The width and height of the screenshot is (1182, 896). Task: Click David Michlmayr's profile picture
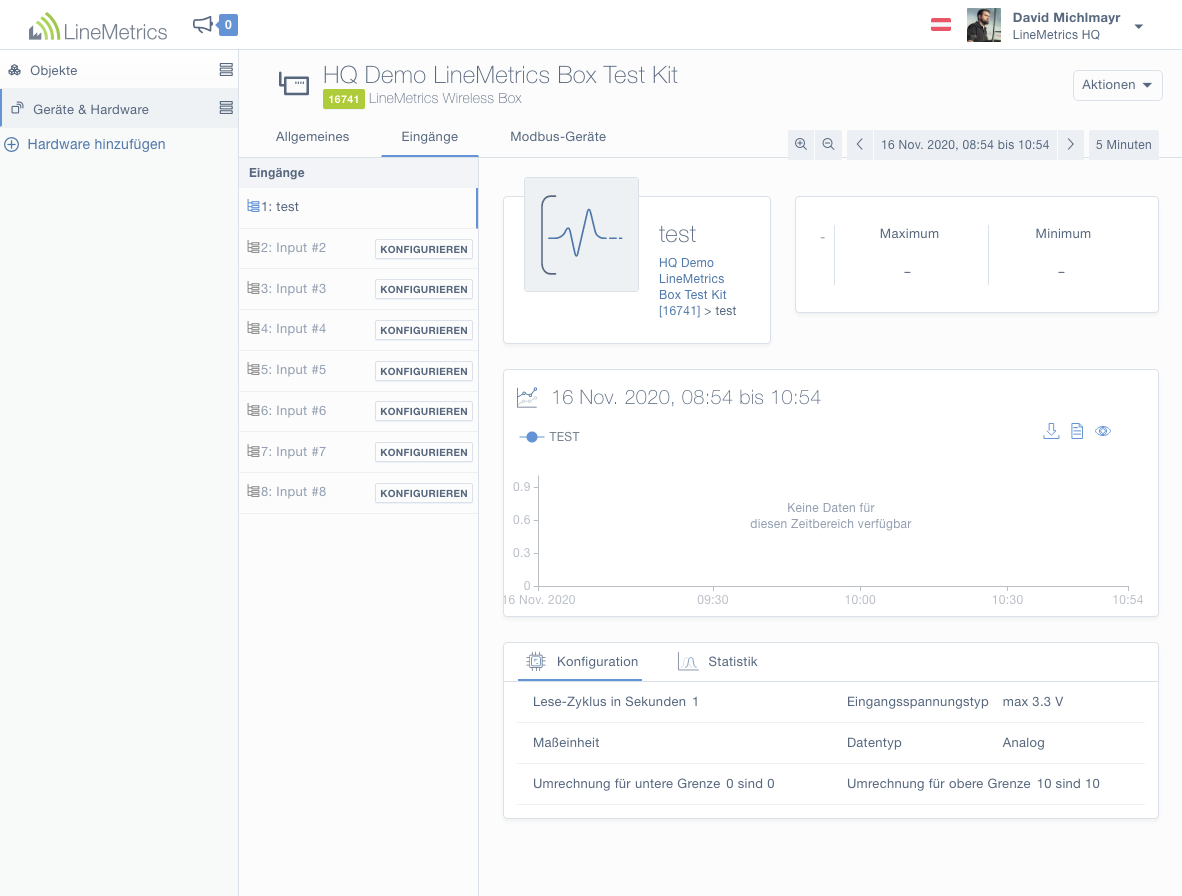point(984,25)
